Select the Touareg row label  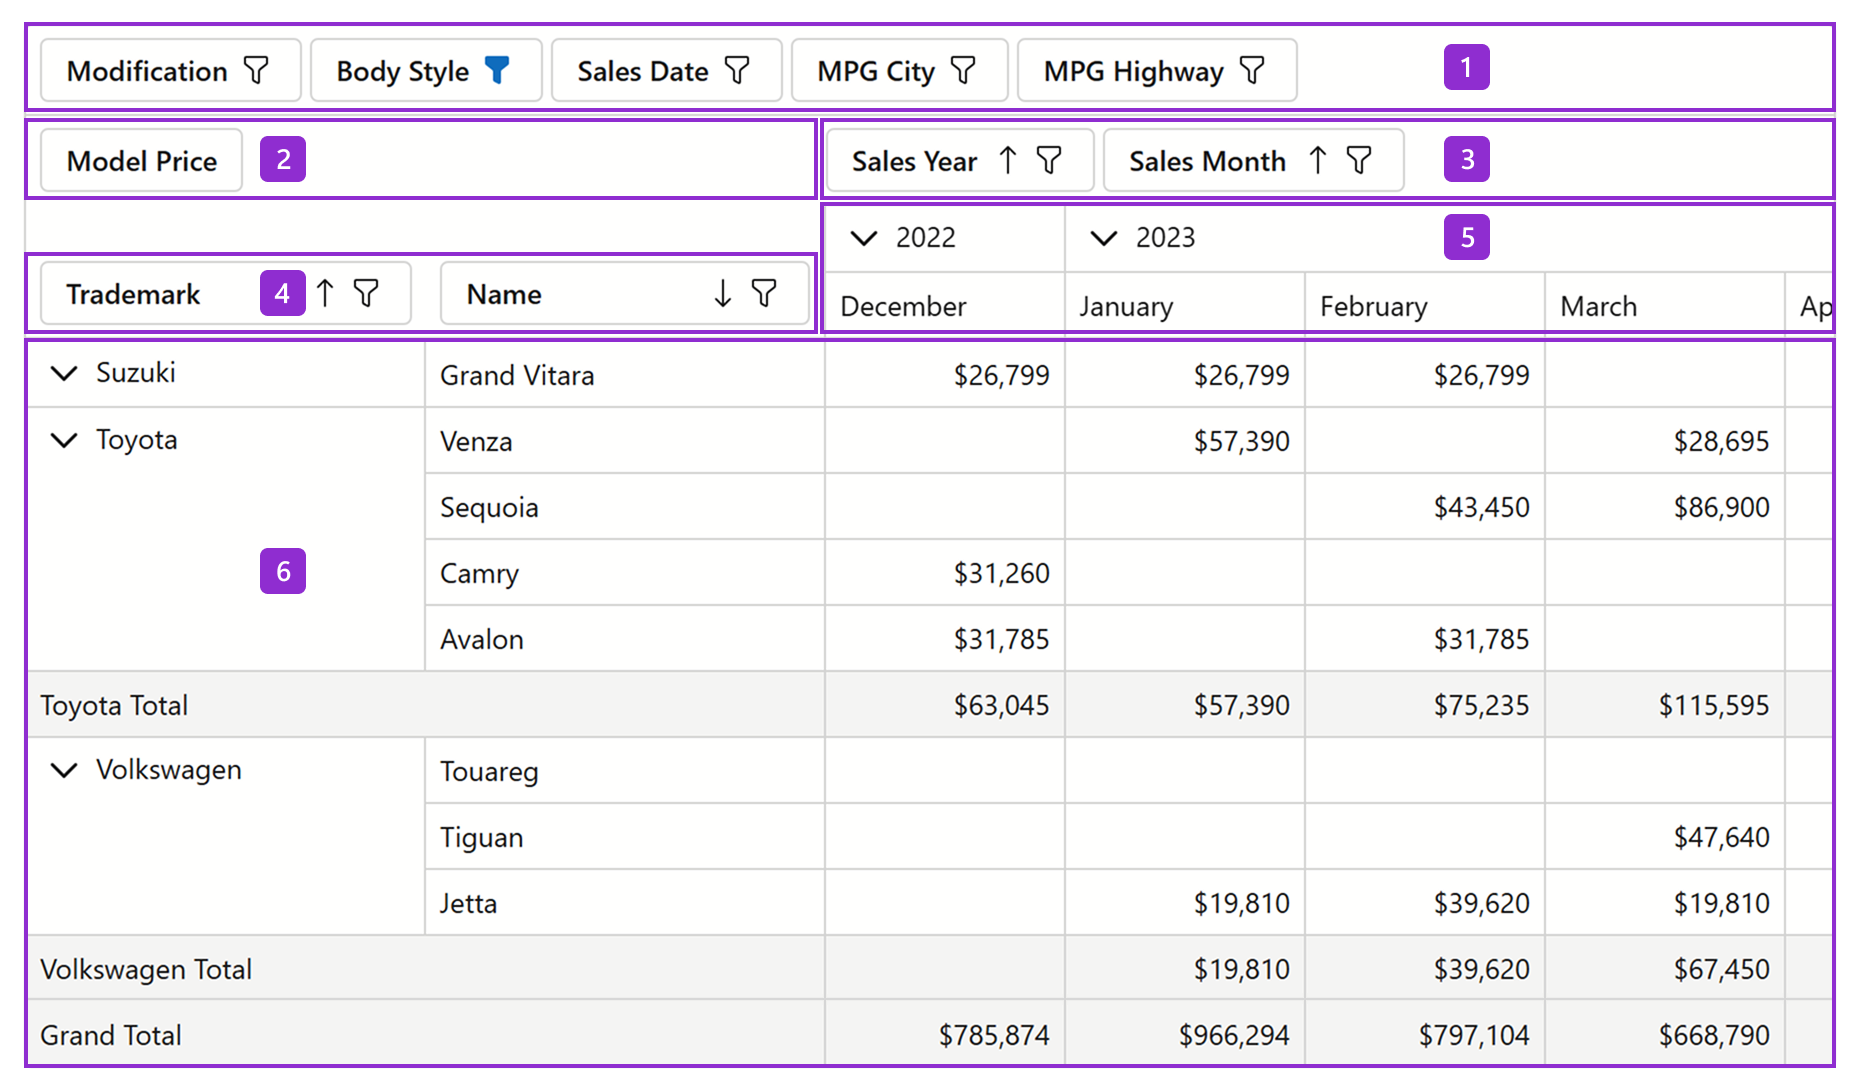[x=489, y=771]
